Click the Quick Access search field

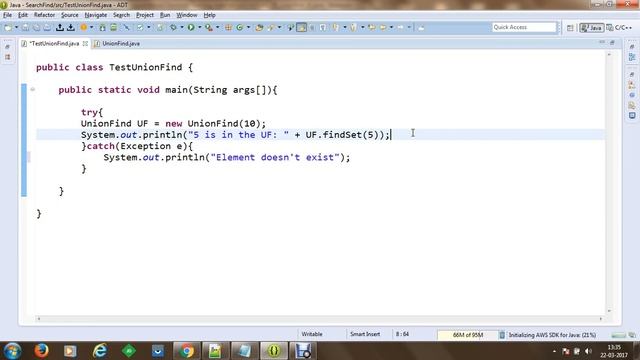[x=524, y=27]
